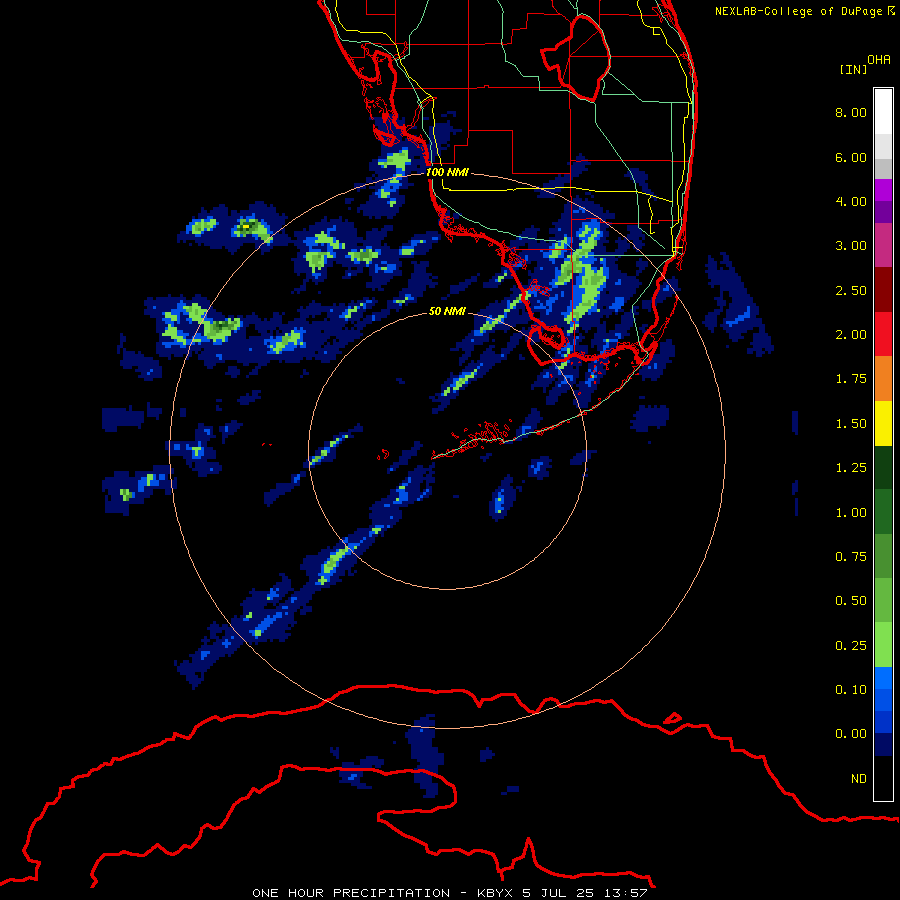Click the 4.00 legend value
The height and width of the screenshot is (900, 900).
[x=851, y=201]
